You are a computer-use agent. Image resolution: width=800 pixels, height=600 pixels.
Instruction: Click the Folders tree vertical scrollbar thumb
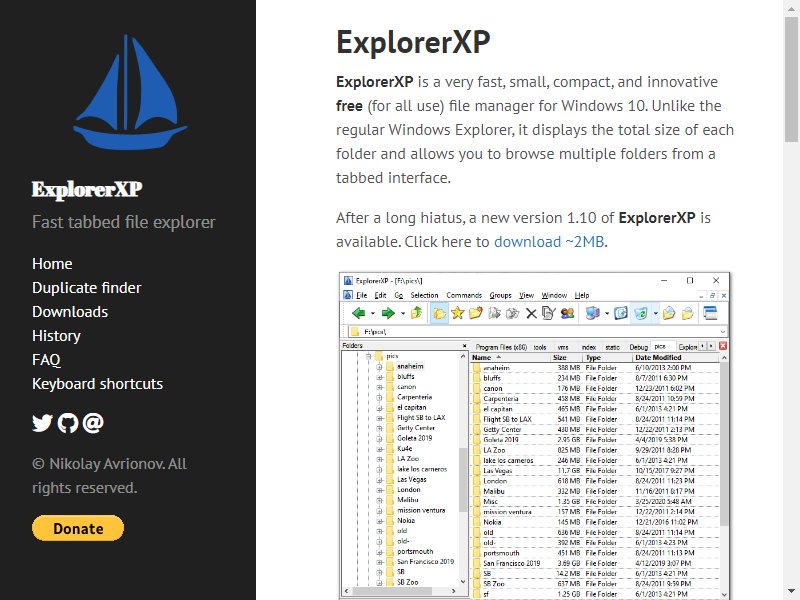(x=463, y=480)
